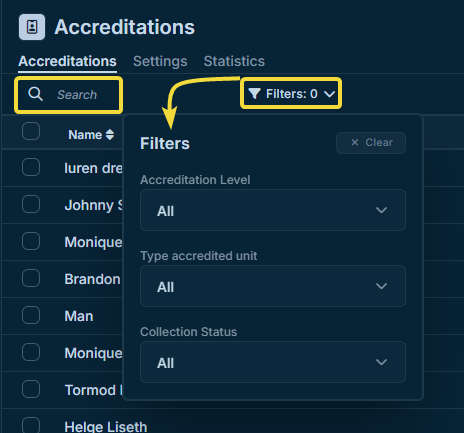Open the Statistics tab
The height and width of the screenshot is (433, 464).
click(234, 61)
